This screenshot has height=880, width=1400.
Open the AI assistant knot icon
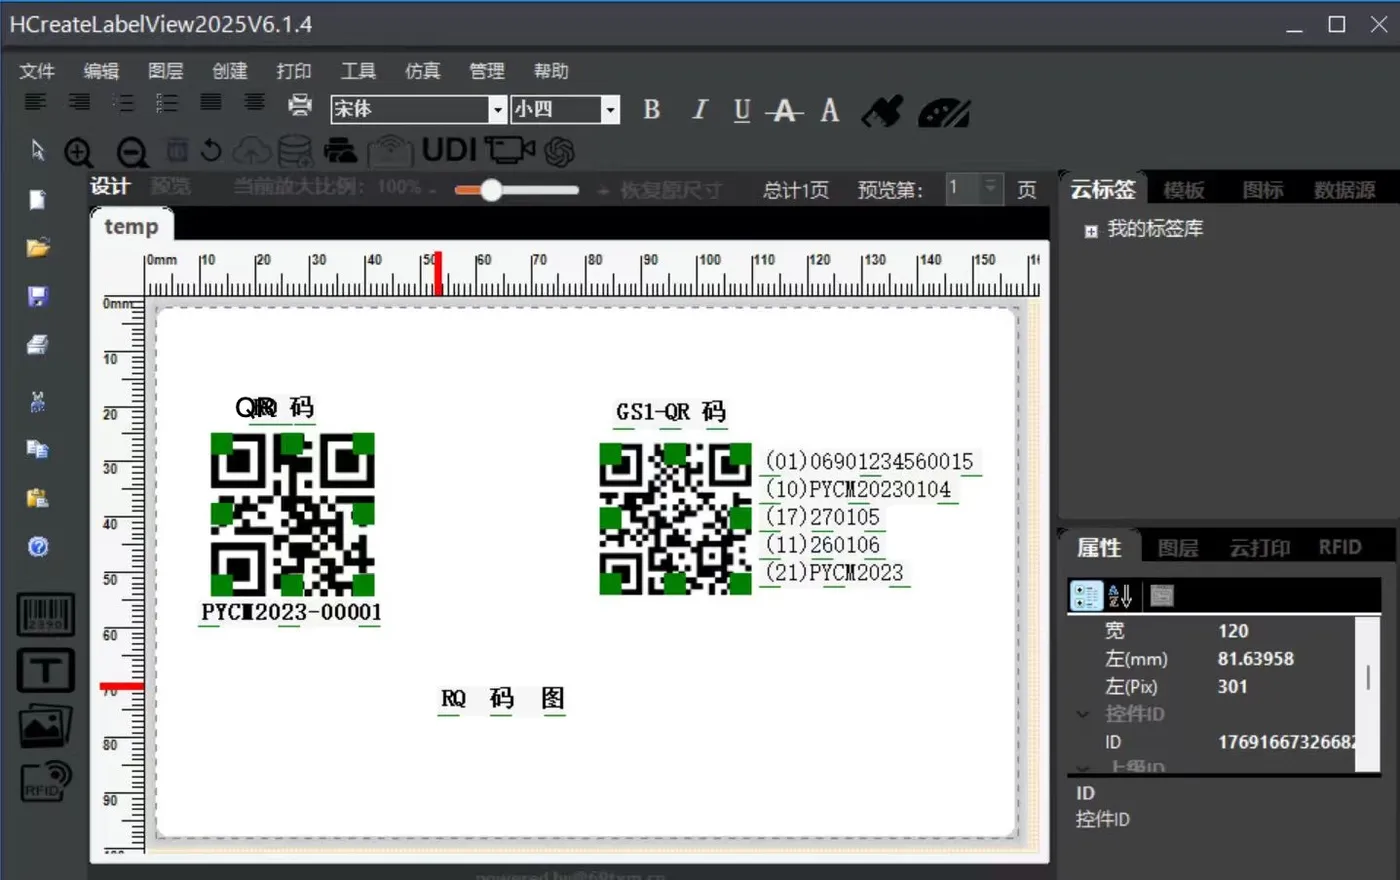[560, 152]
